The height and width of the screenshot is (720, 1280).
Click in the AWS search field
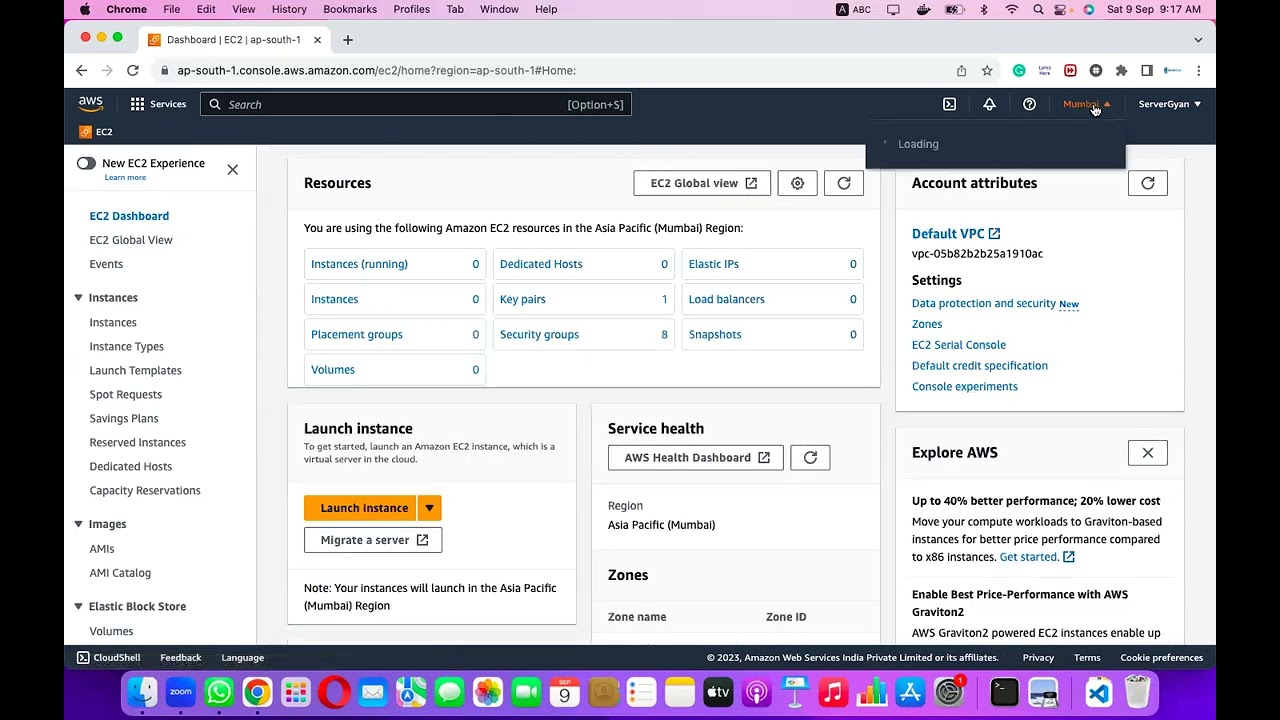416,104
